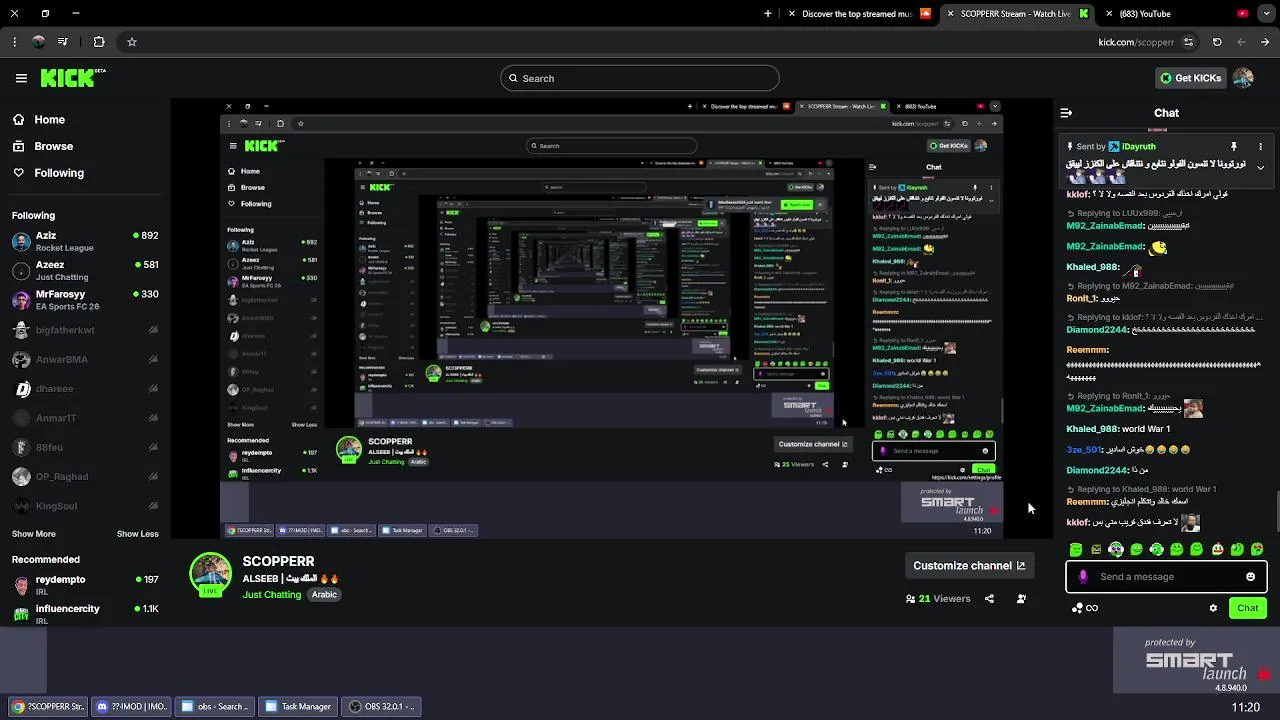Open the emoji picker in the message box

coord(1250,576)
